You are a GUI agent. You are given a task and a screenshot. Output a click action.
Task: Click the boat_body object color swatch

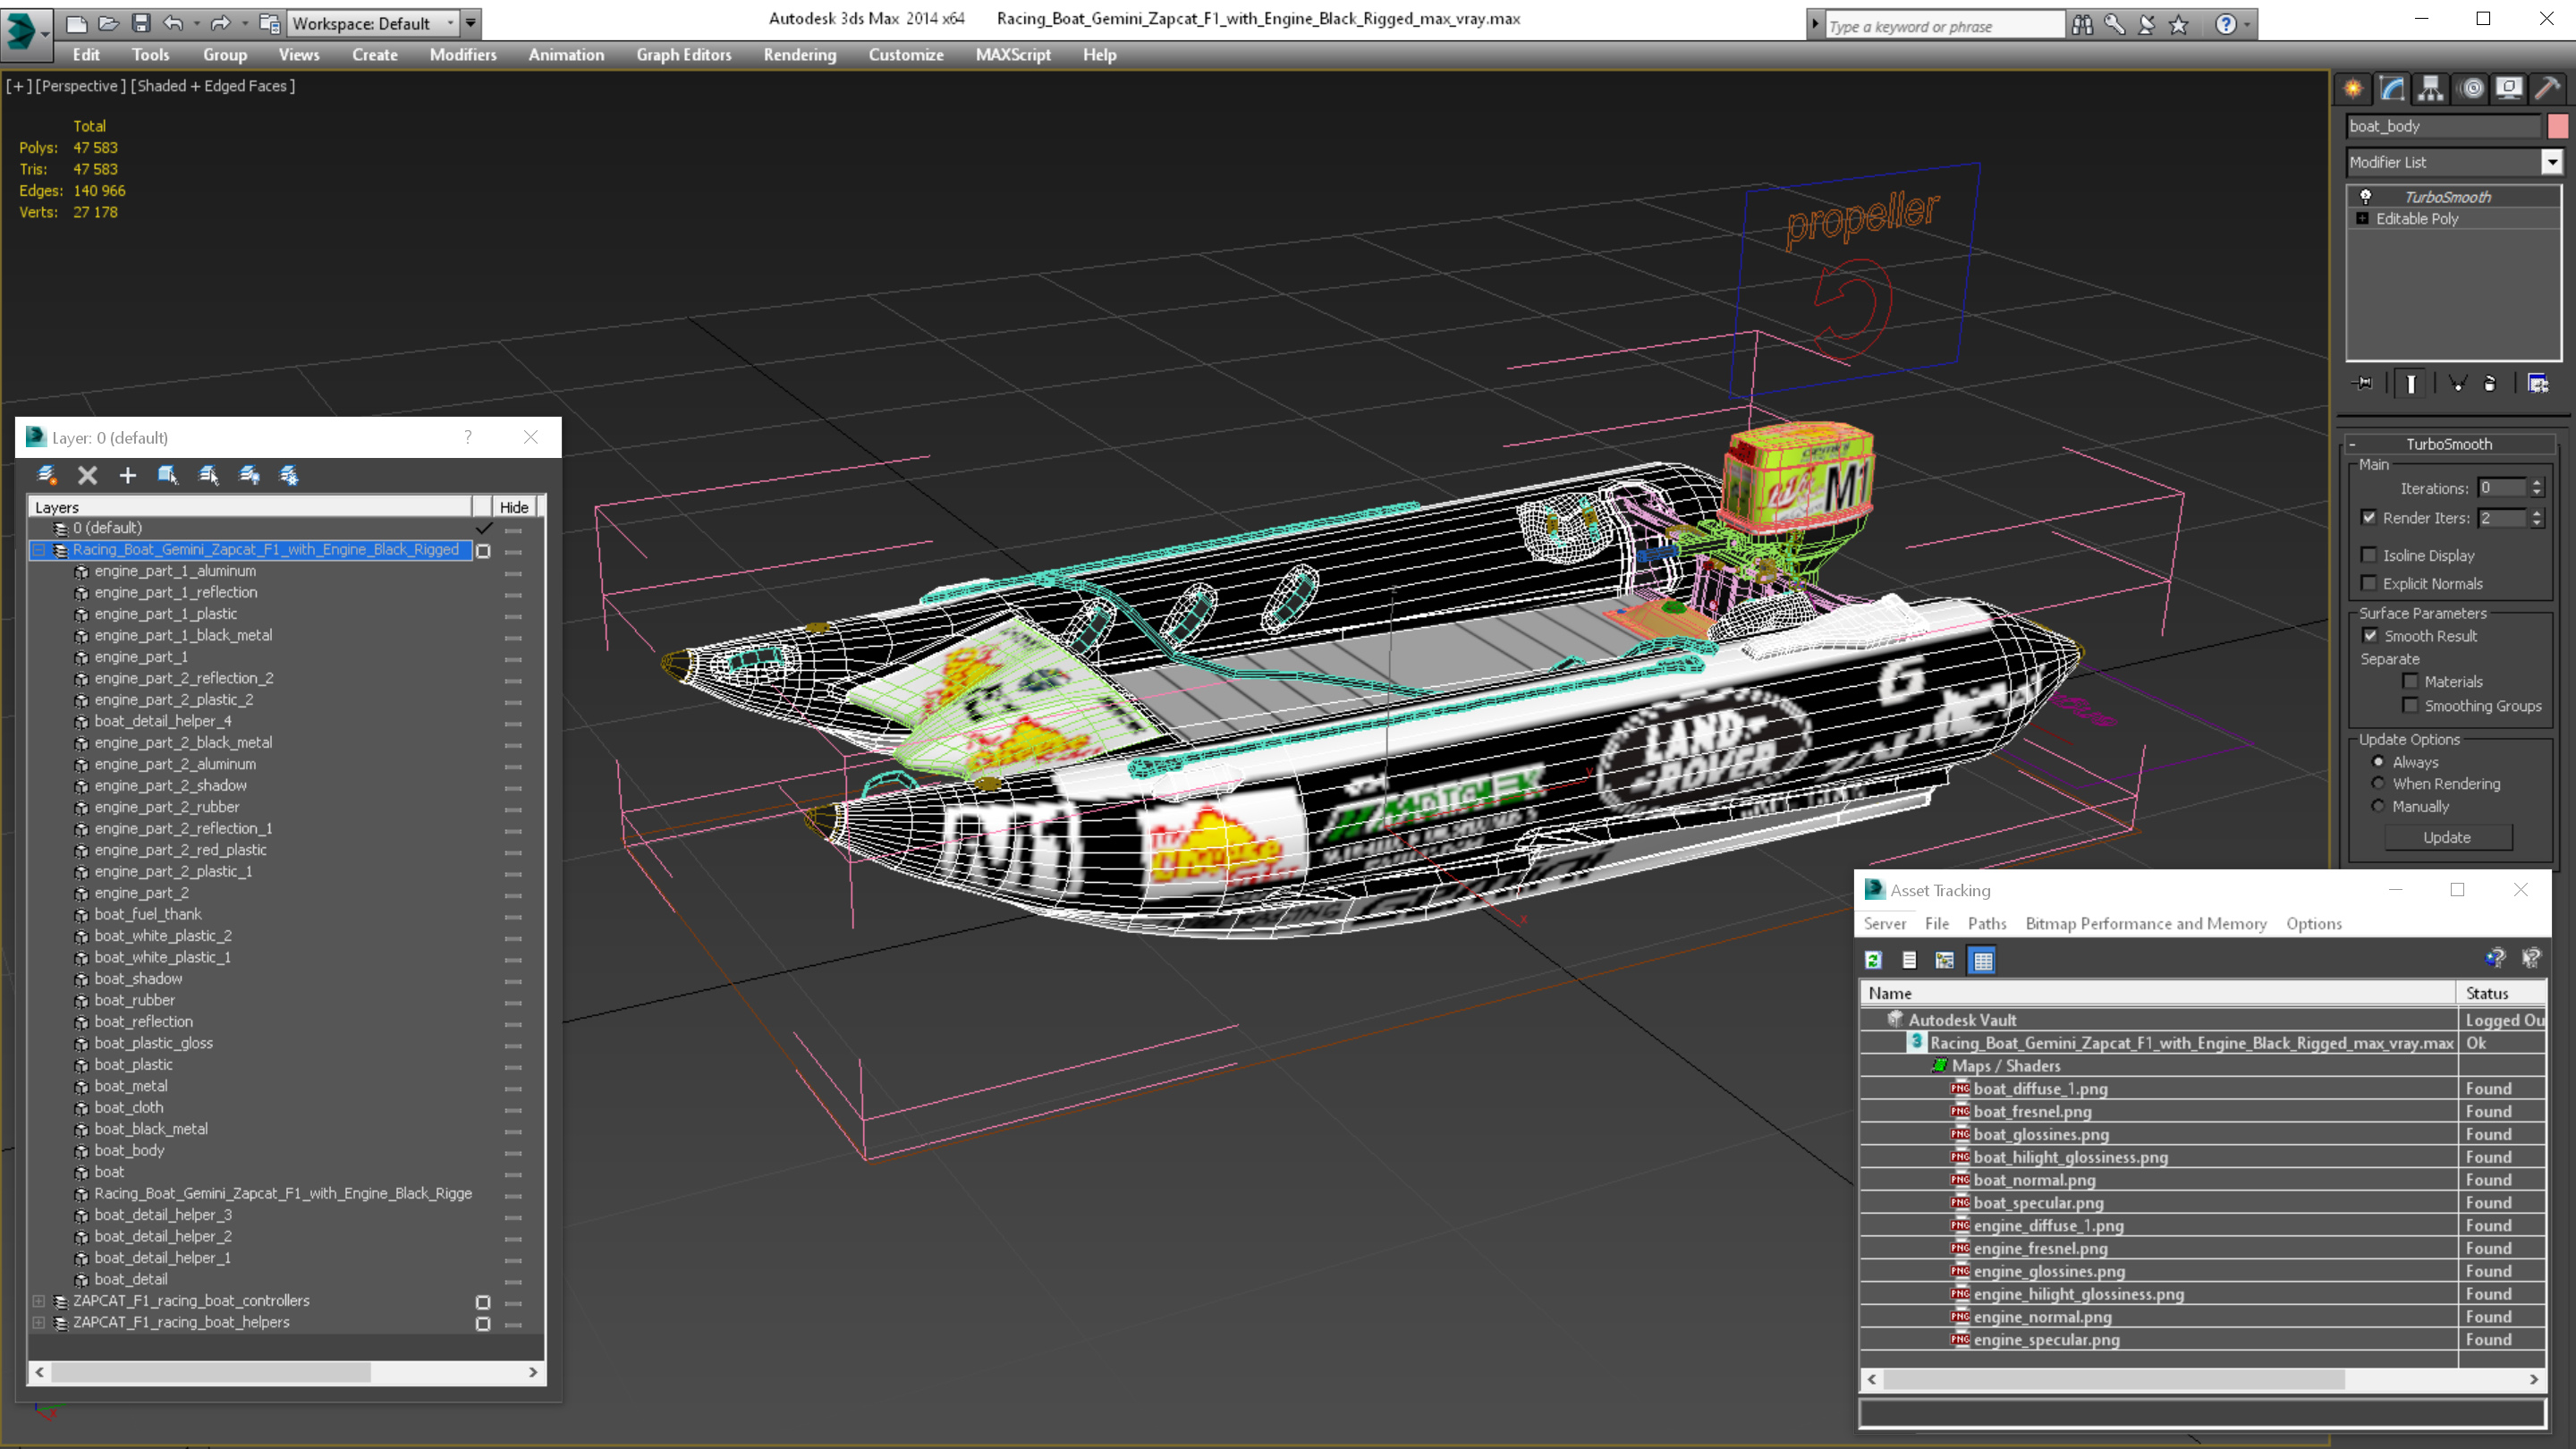click(x=2558, y=126)
